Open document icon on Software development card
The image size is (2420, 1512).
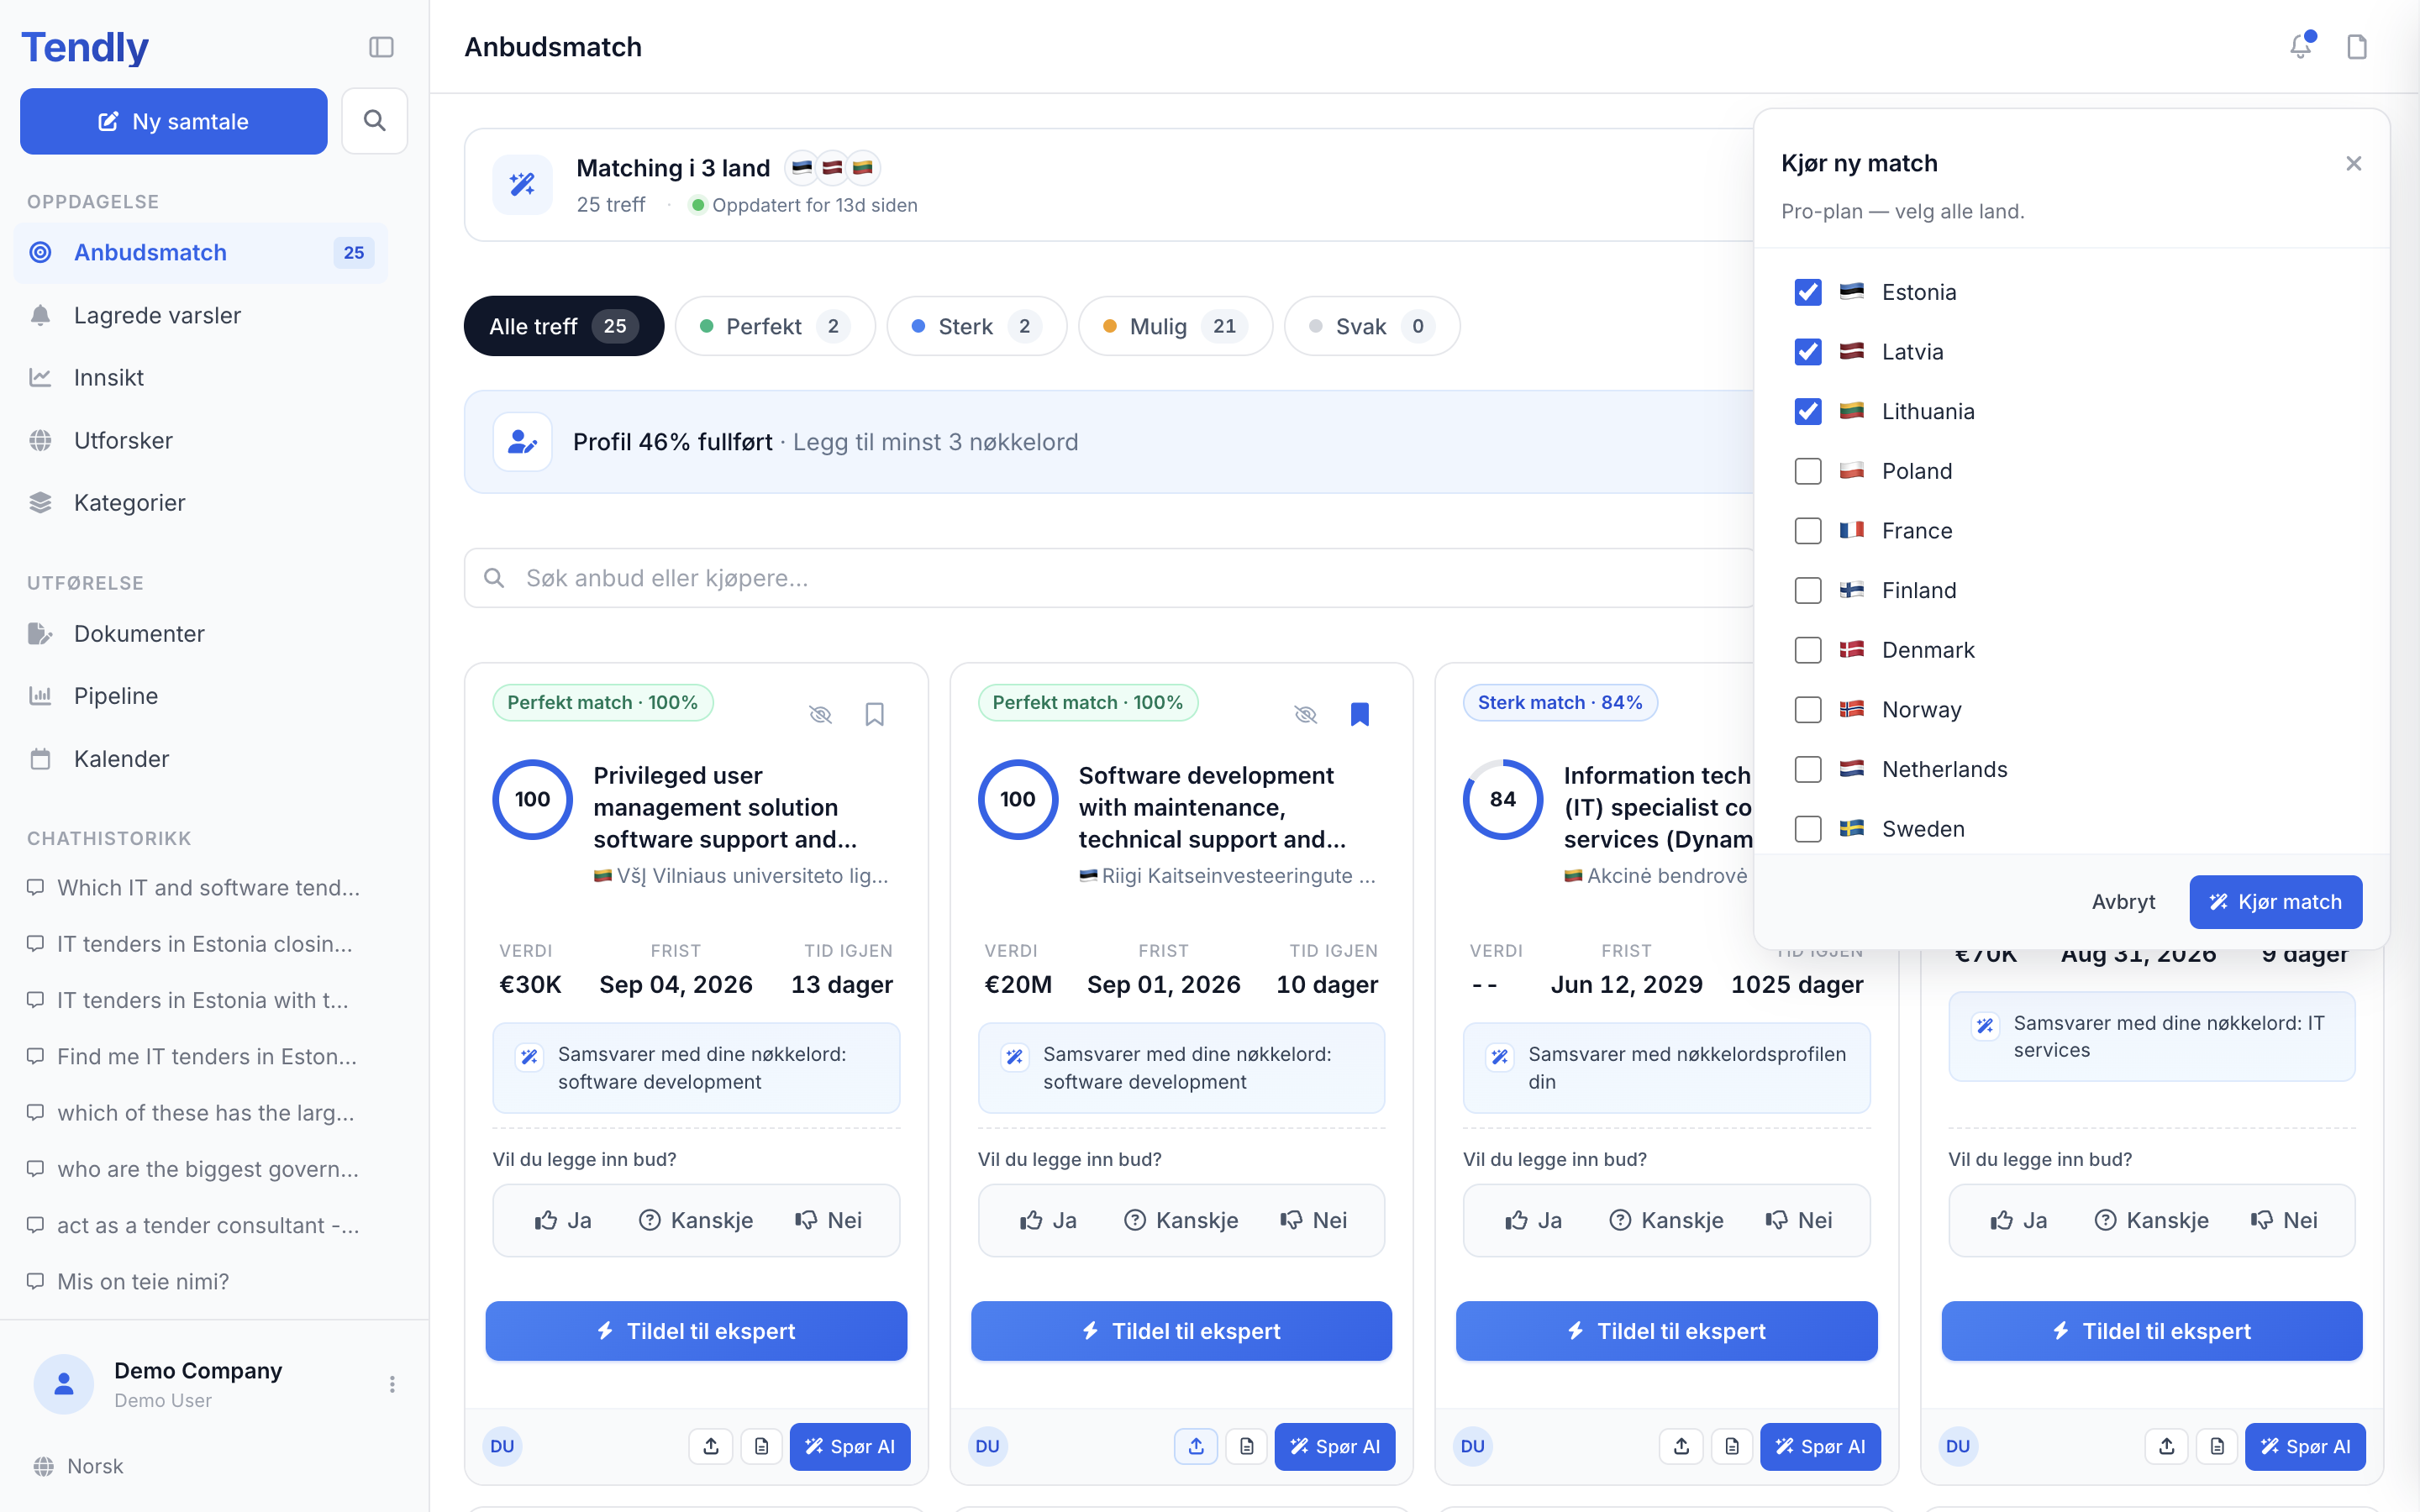pyautogui.click(x=1246, y=1446)
